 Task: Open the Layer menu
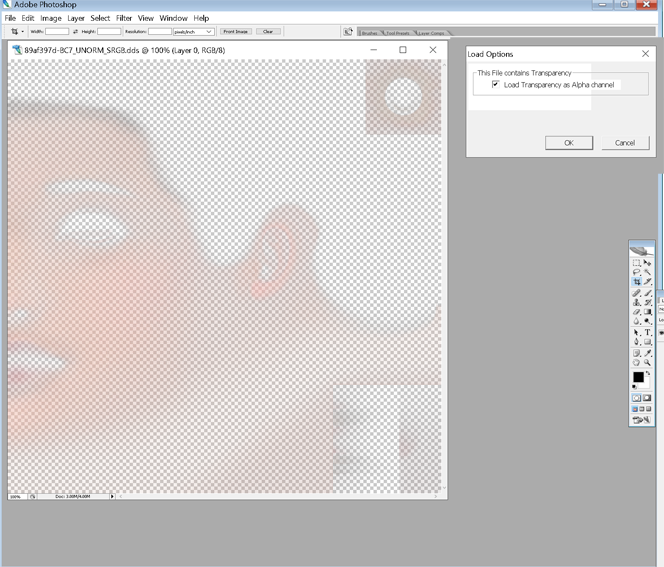click(x=76, y=18)
